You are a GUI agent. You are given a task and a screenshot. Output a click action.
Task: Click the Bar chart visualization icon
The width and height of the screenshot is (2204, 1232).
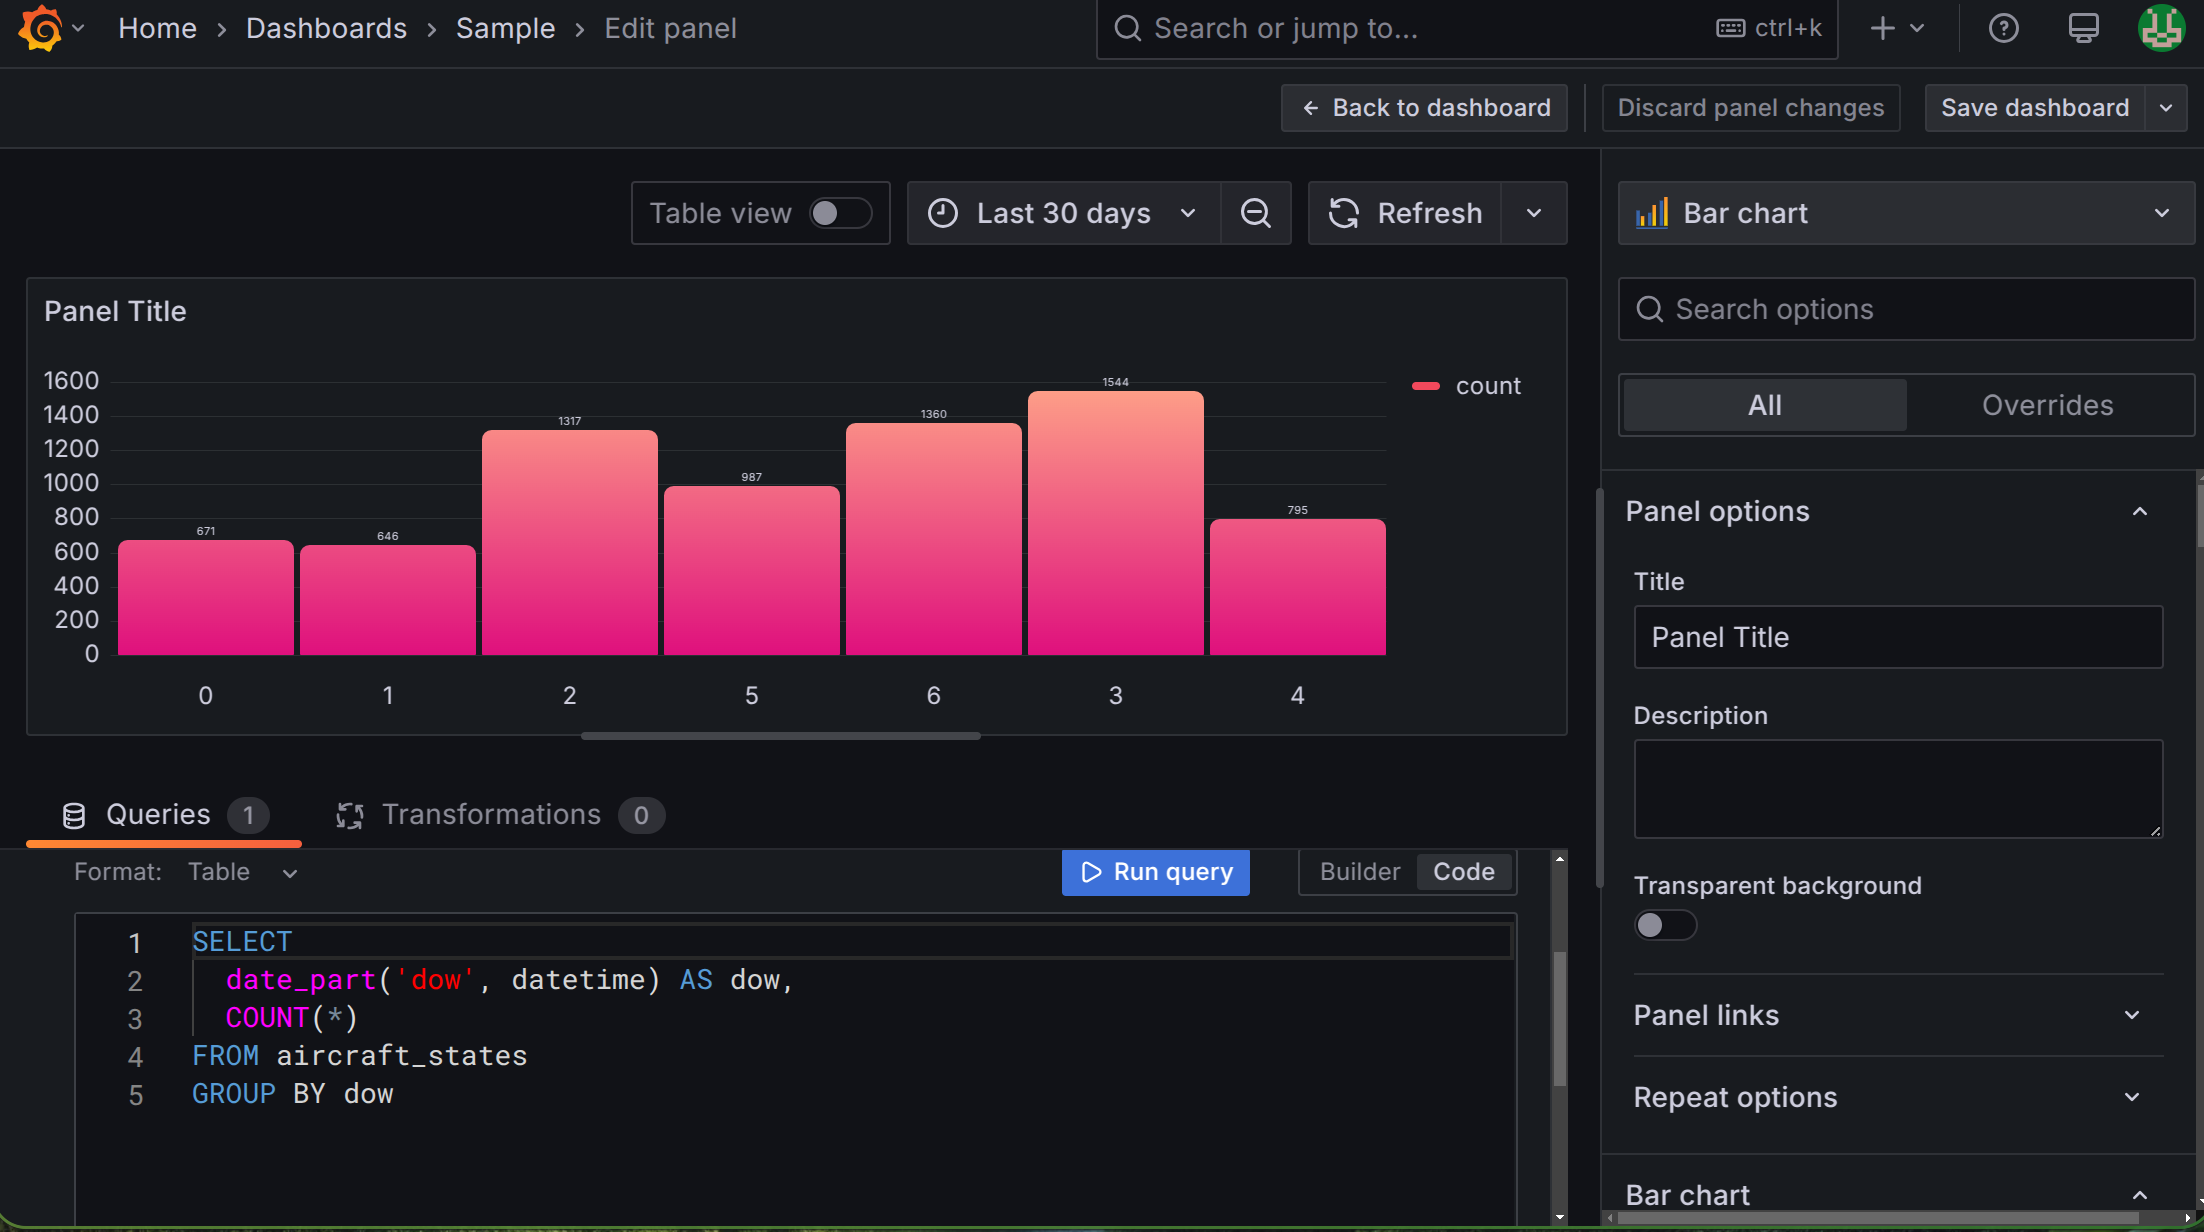click(1652, 213)
